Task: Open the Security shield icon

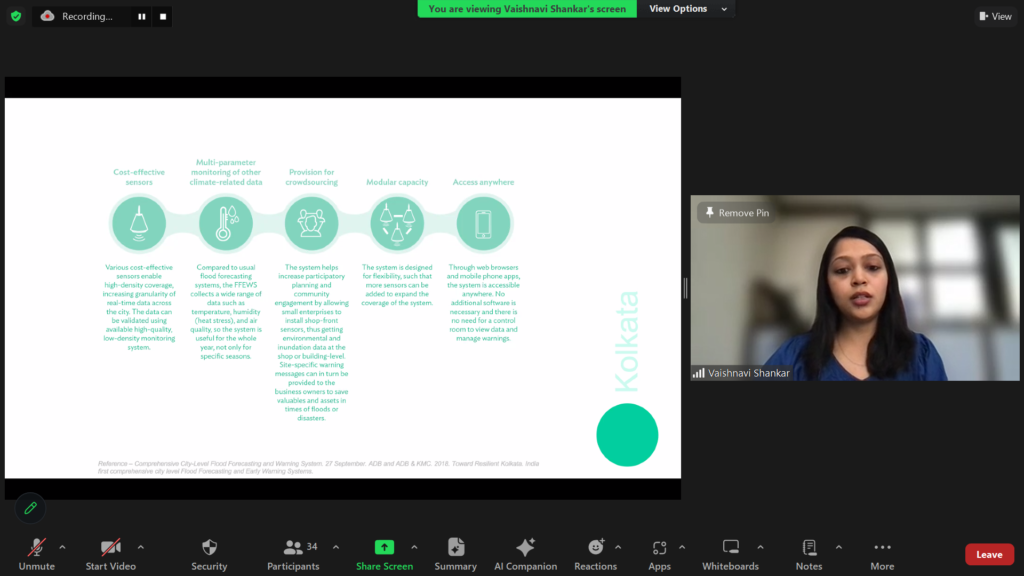Action: [209, 548]
